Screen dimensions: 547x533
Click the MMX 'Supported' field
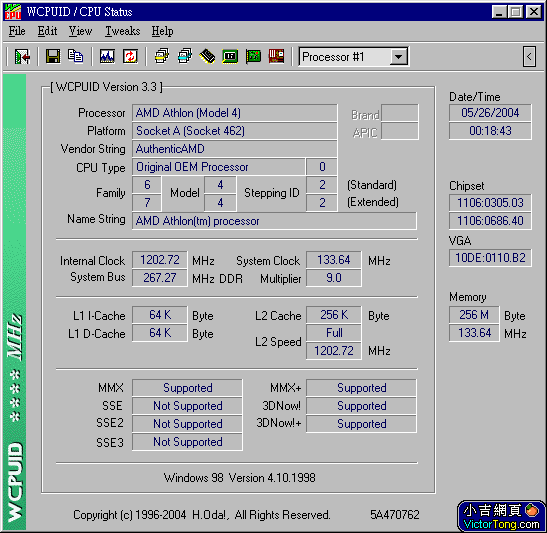click(x=187, y=388)
